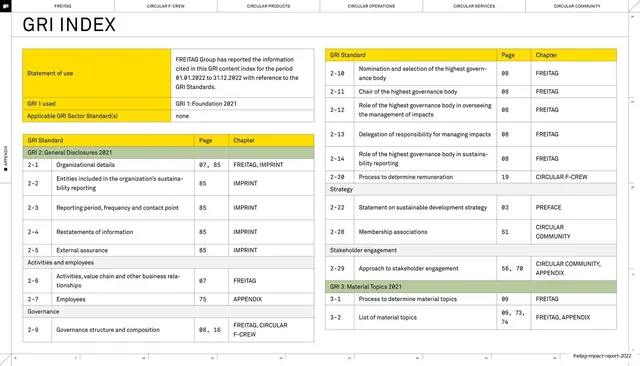Click 'Applicable GRI Sector Standard(s)' cell
This screenshot has height=366, width=640.
click(x=97, y=116)
